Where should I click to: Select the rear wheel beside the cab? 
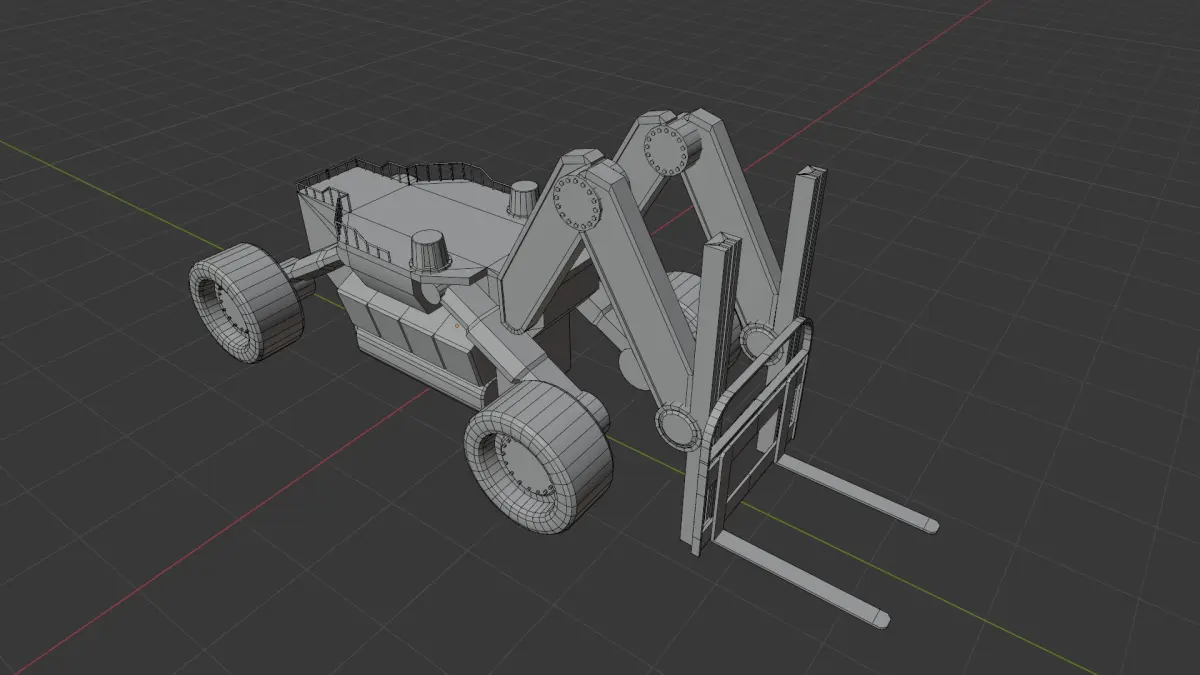point(246,303)
